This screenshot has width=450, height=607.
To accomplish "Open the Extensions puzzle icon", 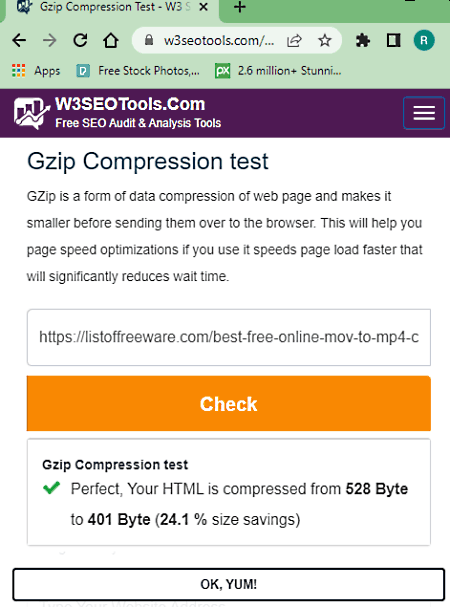I will click(362, 40).
